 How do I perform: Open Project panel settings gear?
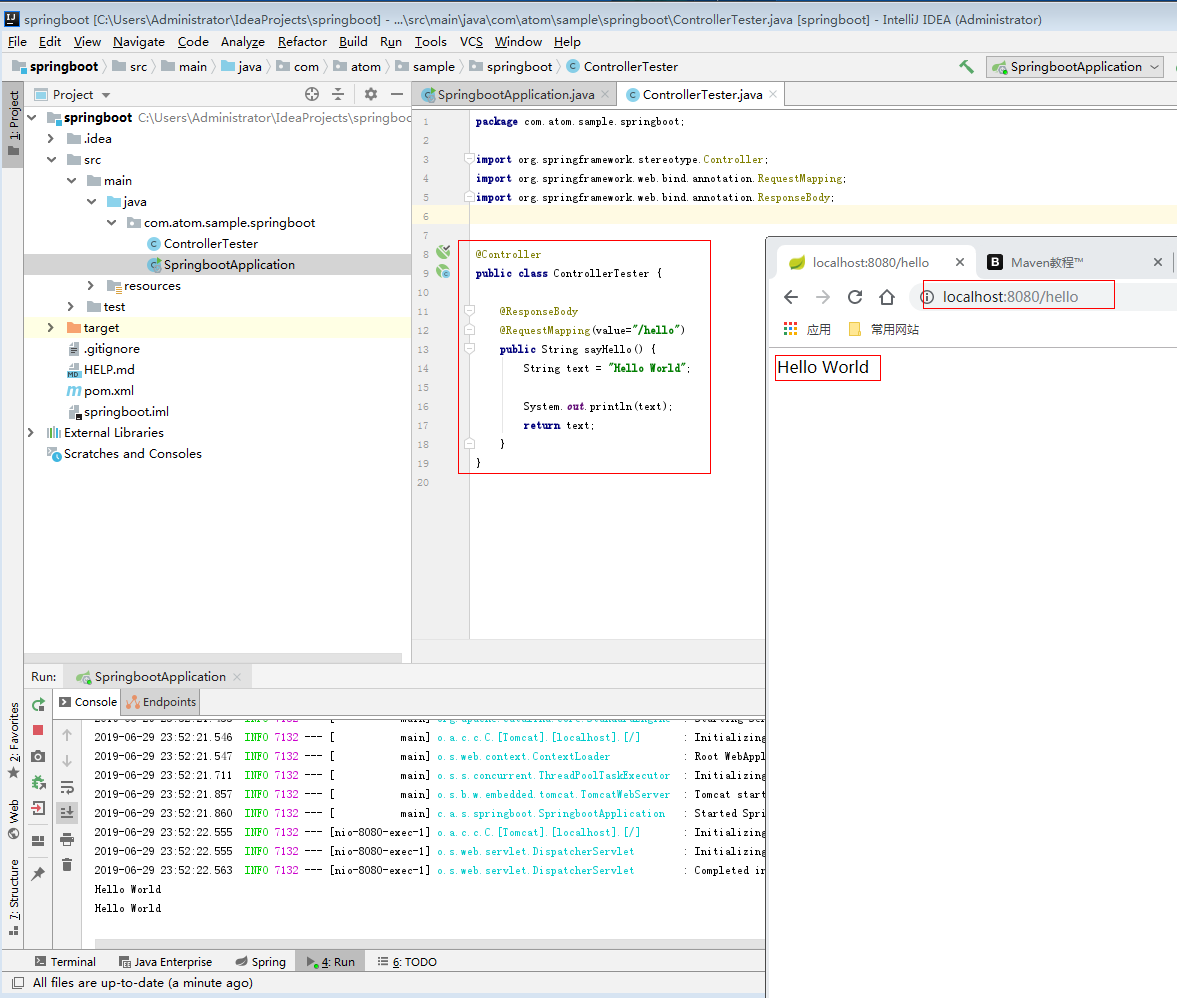pos(371,94)
